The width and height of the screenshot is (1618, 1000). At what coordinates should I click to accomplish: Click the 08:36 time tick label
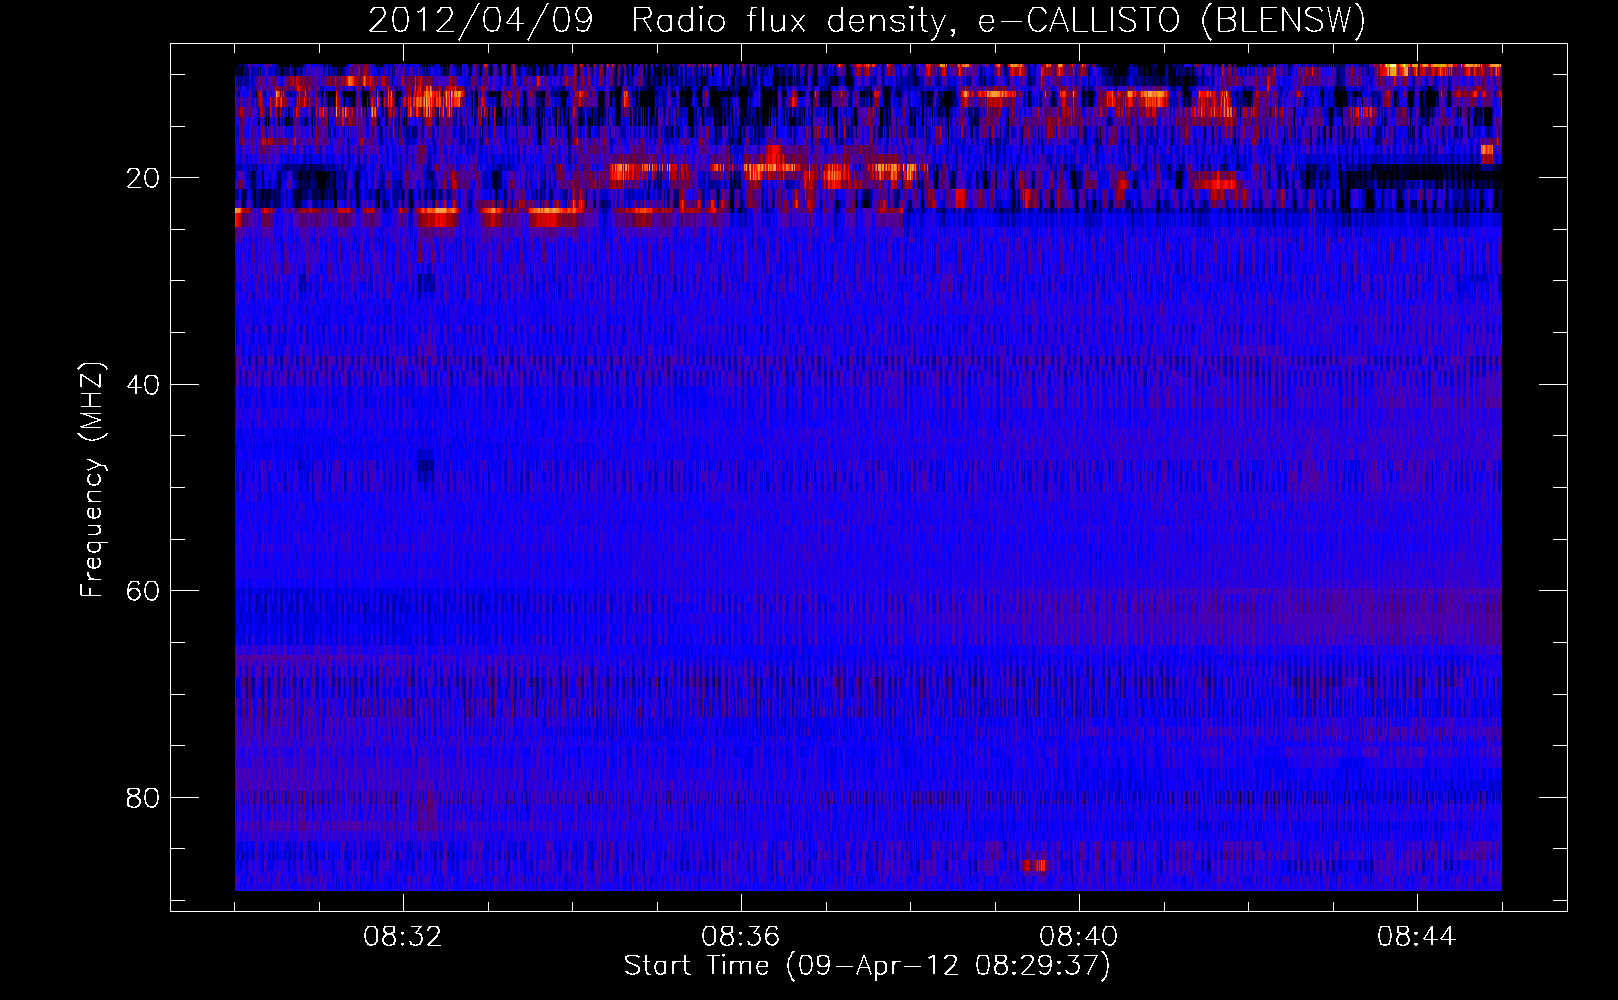(741, 937)
